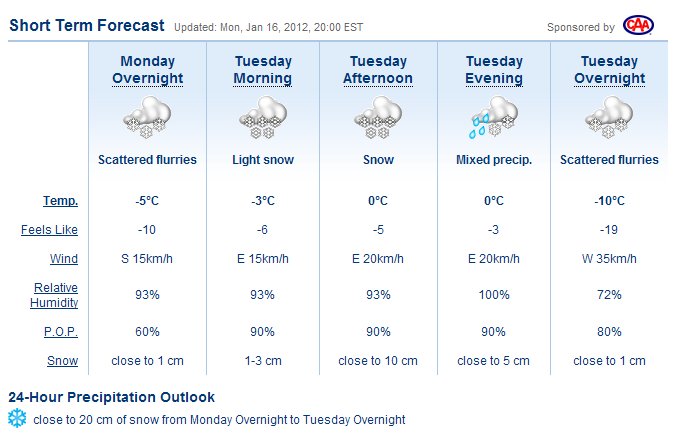Image resolution: width=677 pixels, height=437 pixels.
Task: Select the Tuesday Afternoon column heading
Action: tap(378, 70)
